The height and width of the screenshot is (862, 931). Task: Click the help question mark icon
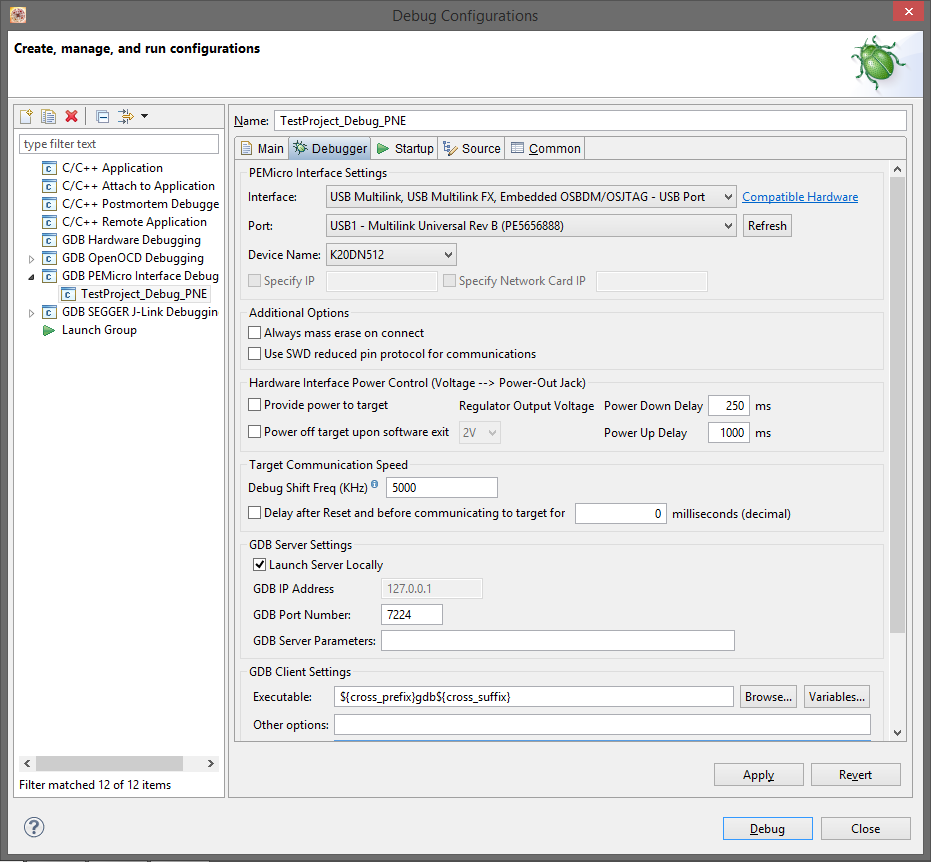33,827
